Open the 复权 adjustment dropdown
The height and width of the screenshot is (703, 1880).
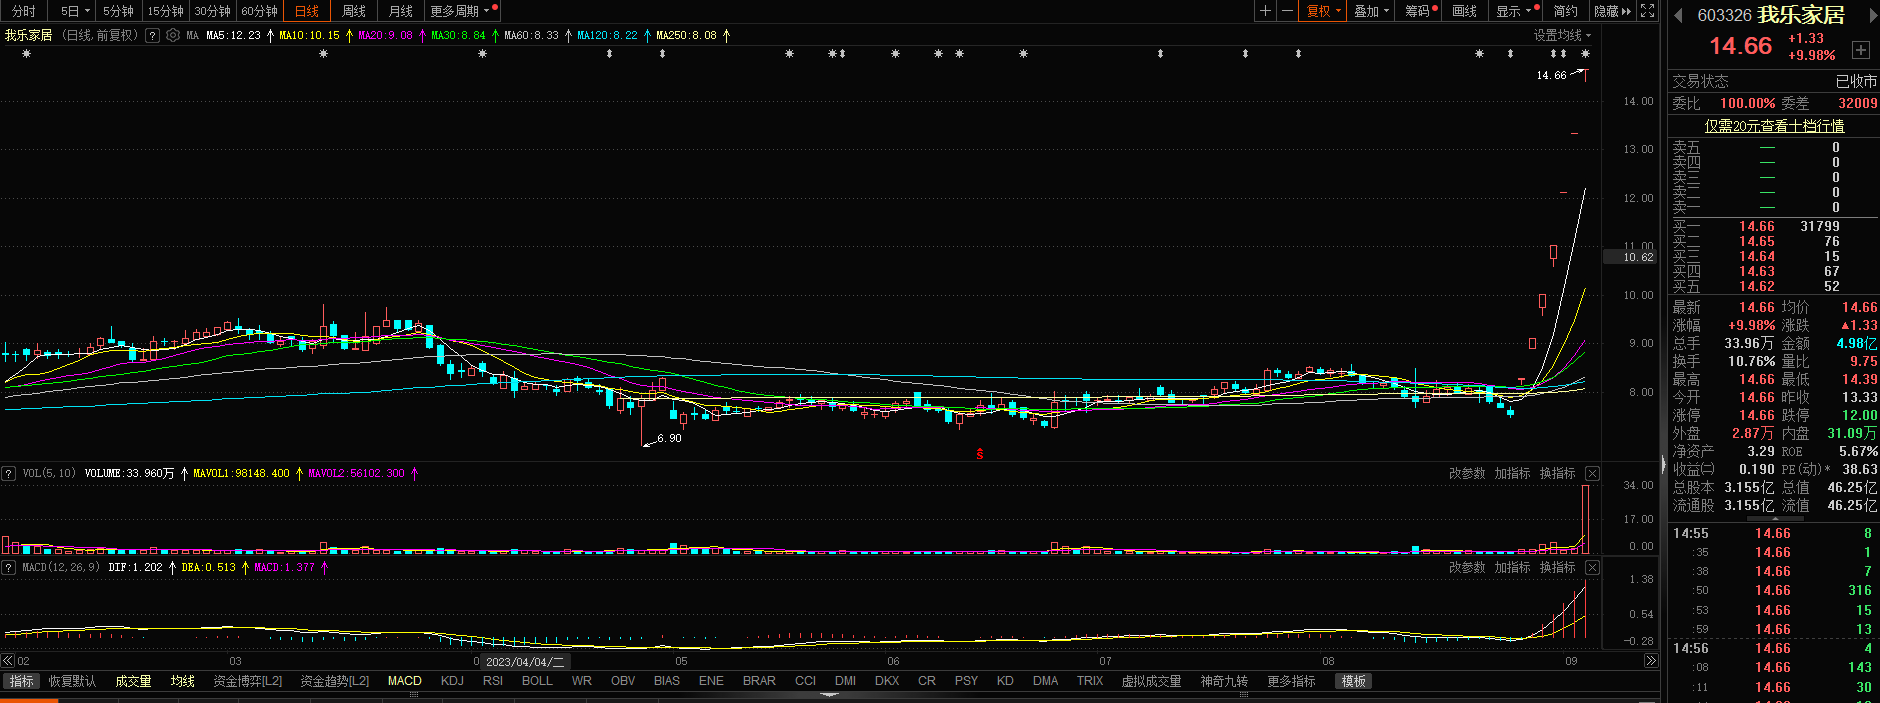[1323, 11]
